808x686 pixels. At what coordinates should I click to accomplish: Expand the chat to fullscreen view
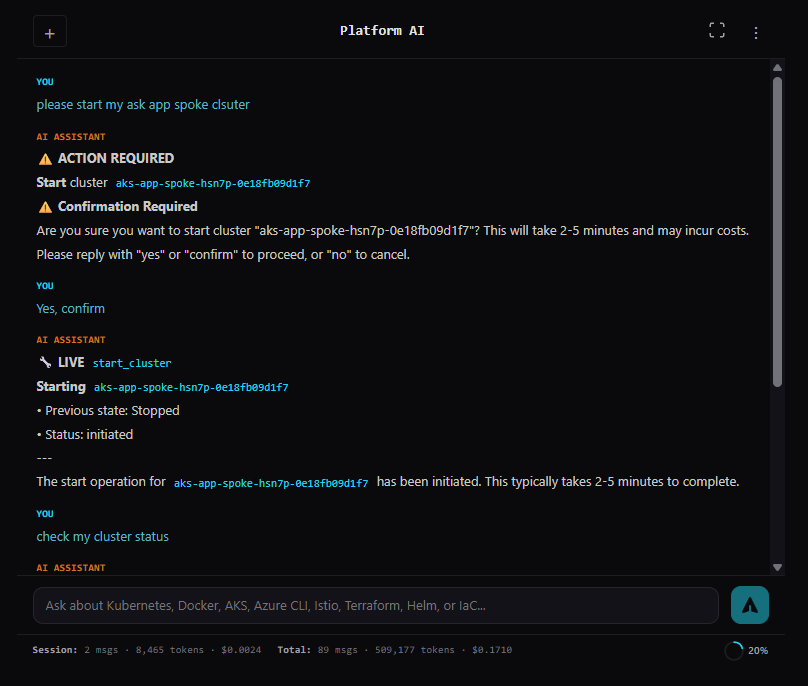pos(717,30)
